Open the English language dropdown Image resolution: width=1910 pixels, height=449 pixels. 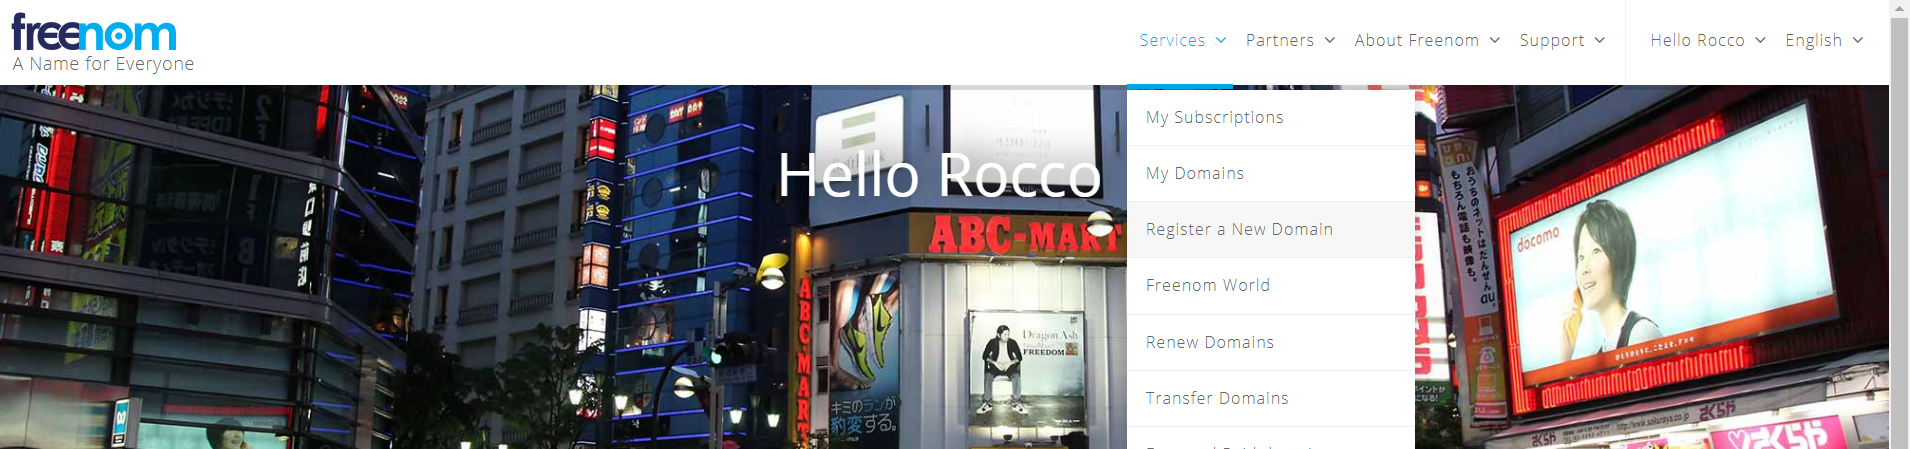click(1824, 40)
